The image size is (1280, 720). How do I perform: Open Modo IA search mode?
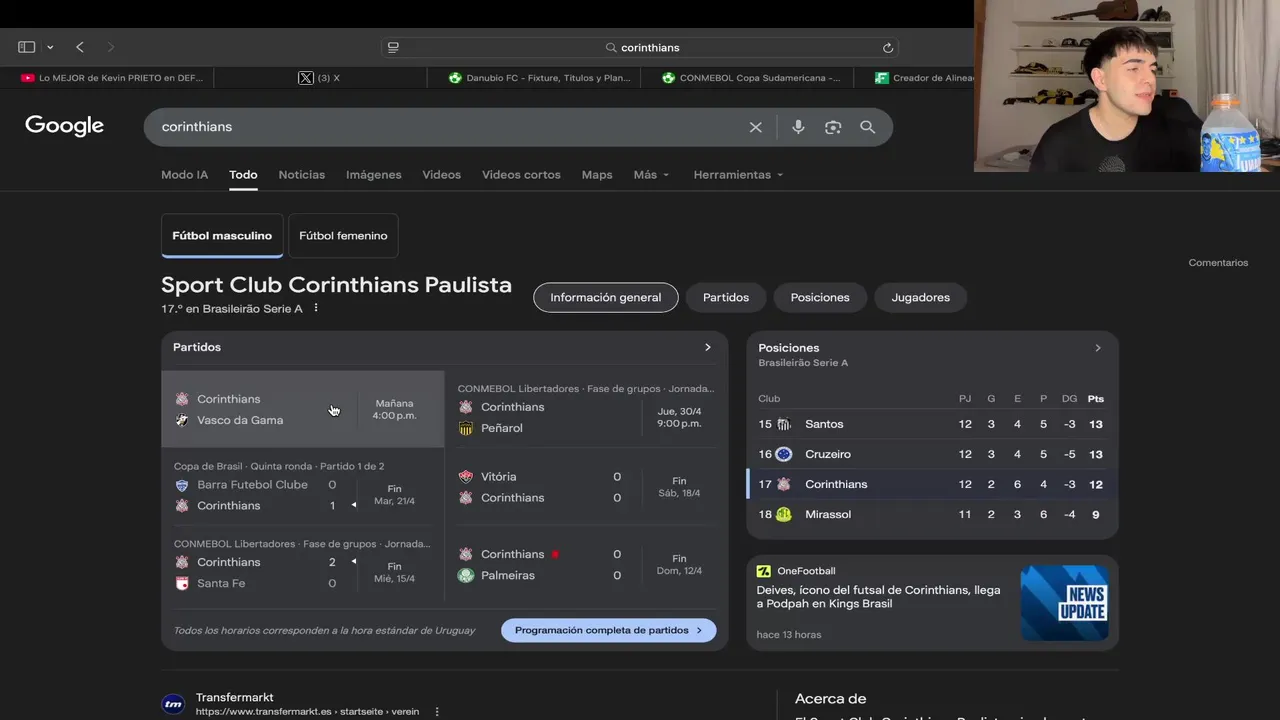click(x=184, y=174)
